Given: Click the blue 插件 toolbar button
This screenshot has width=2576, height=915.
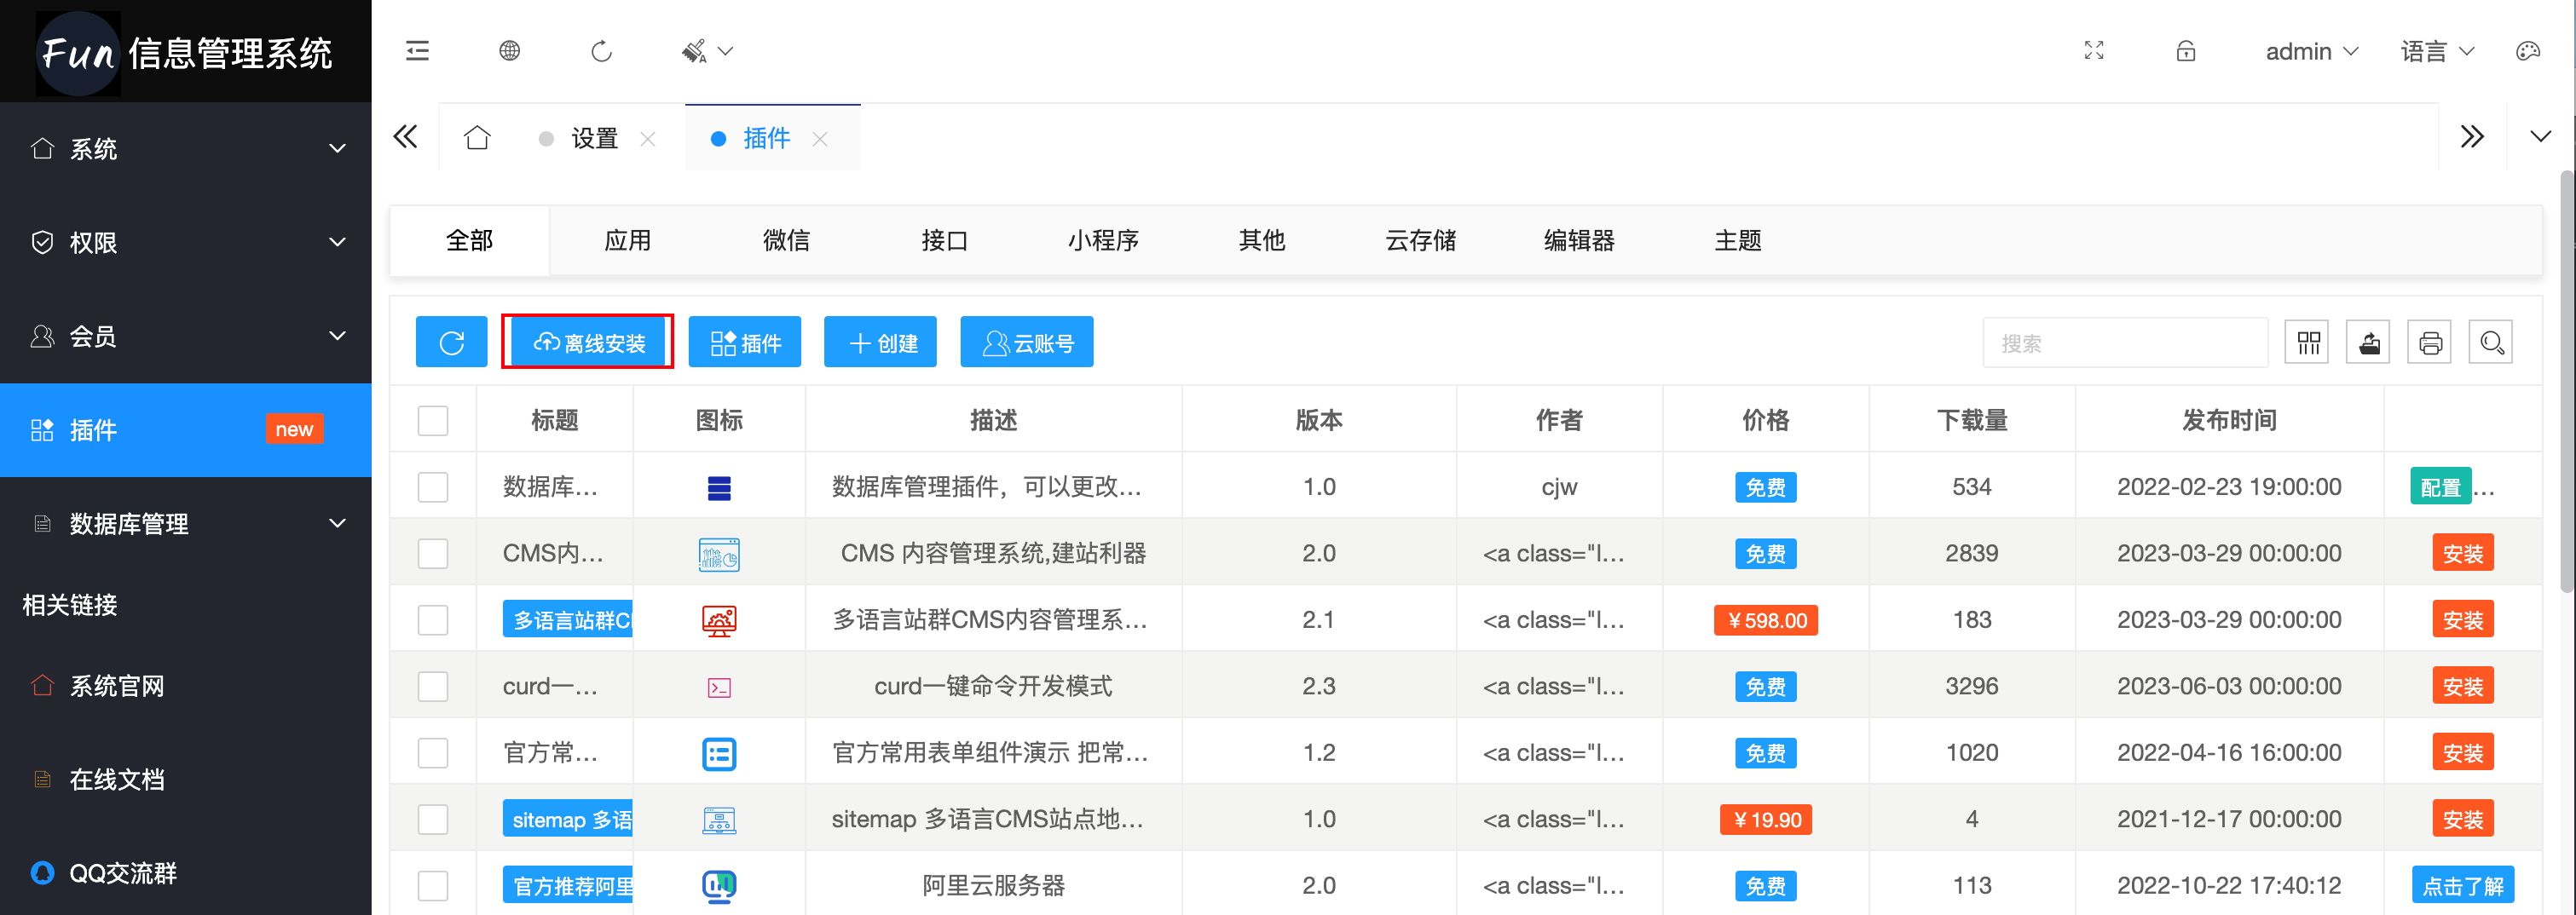Looking at the screenshot, I should pos(745,343).
